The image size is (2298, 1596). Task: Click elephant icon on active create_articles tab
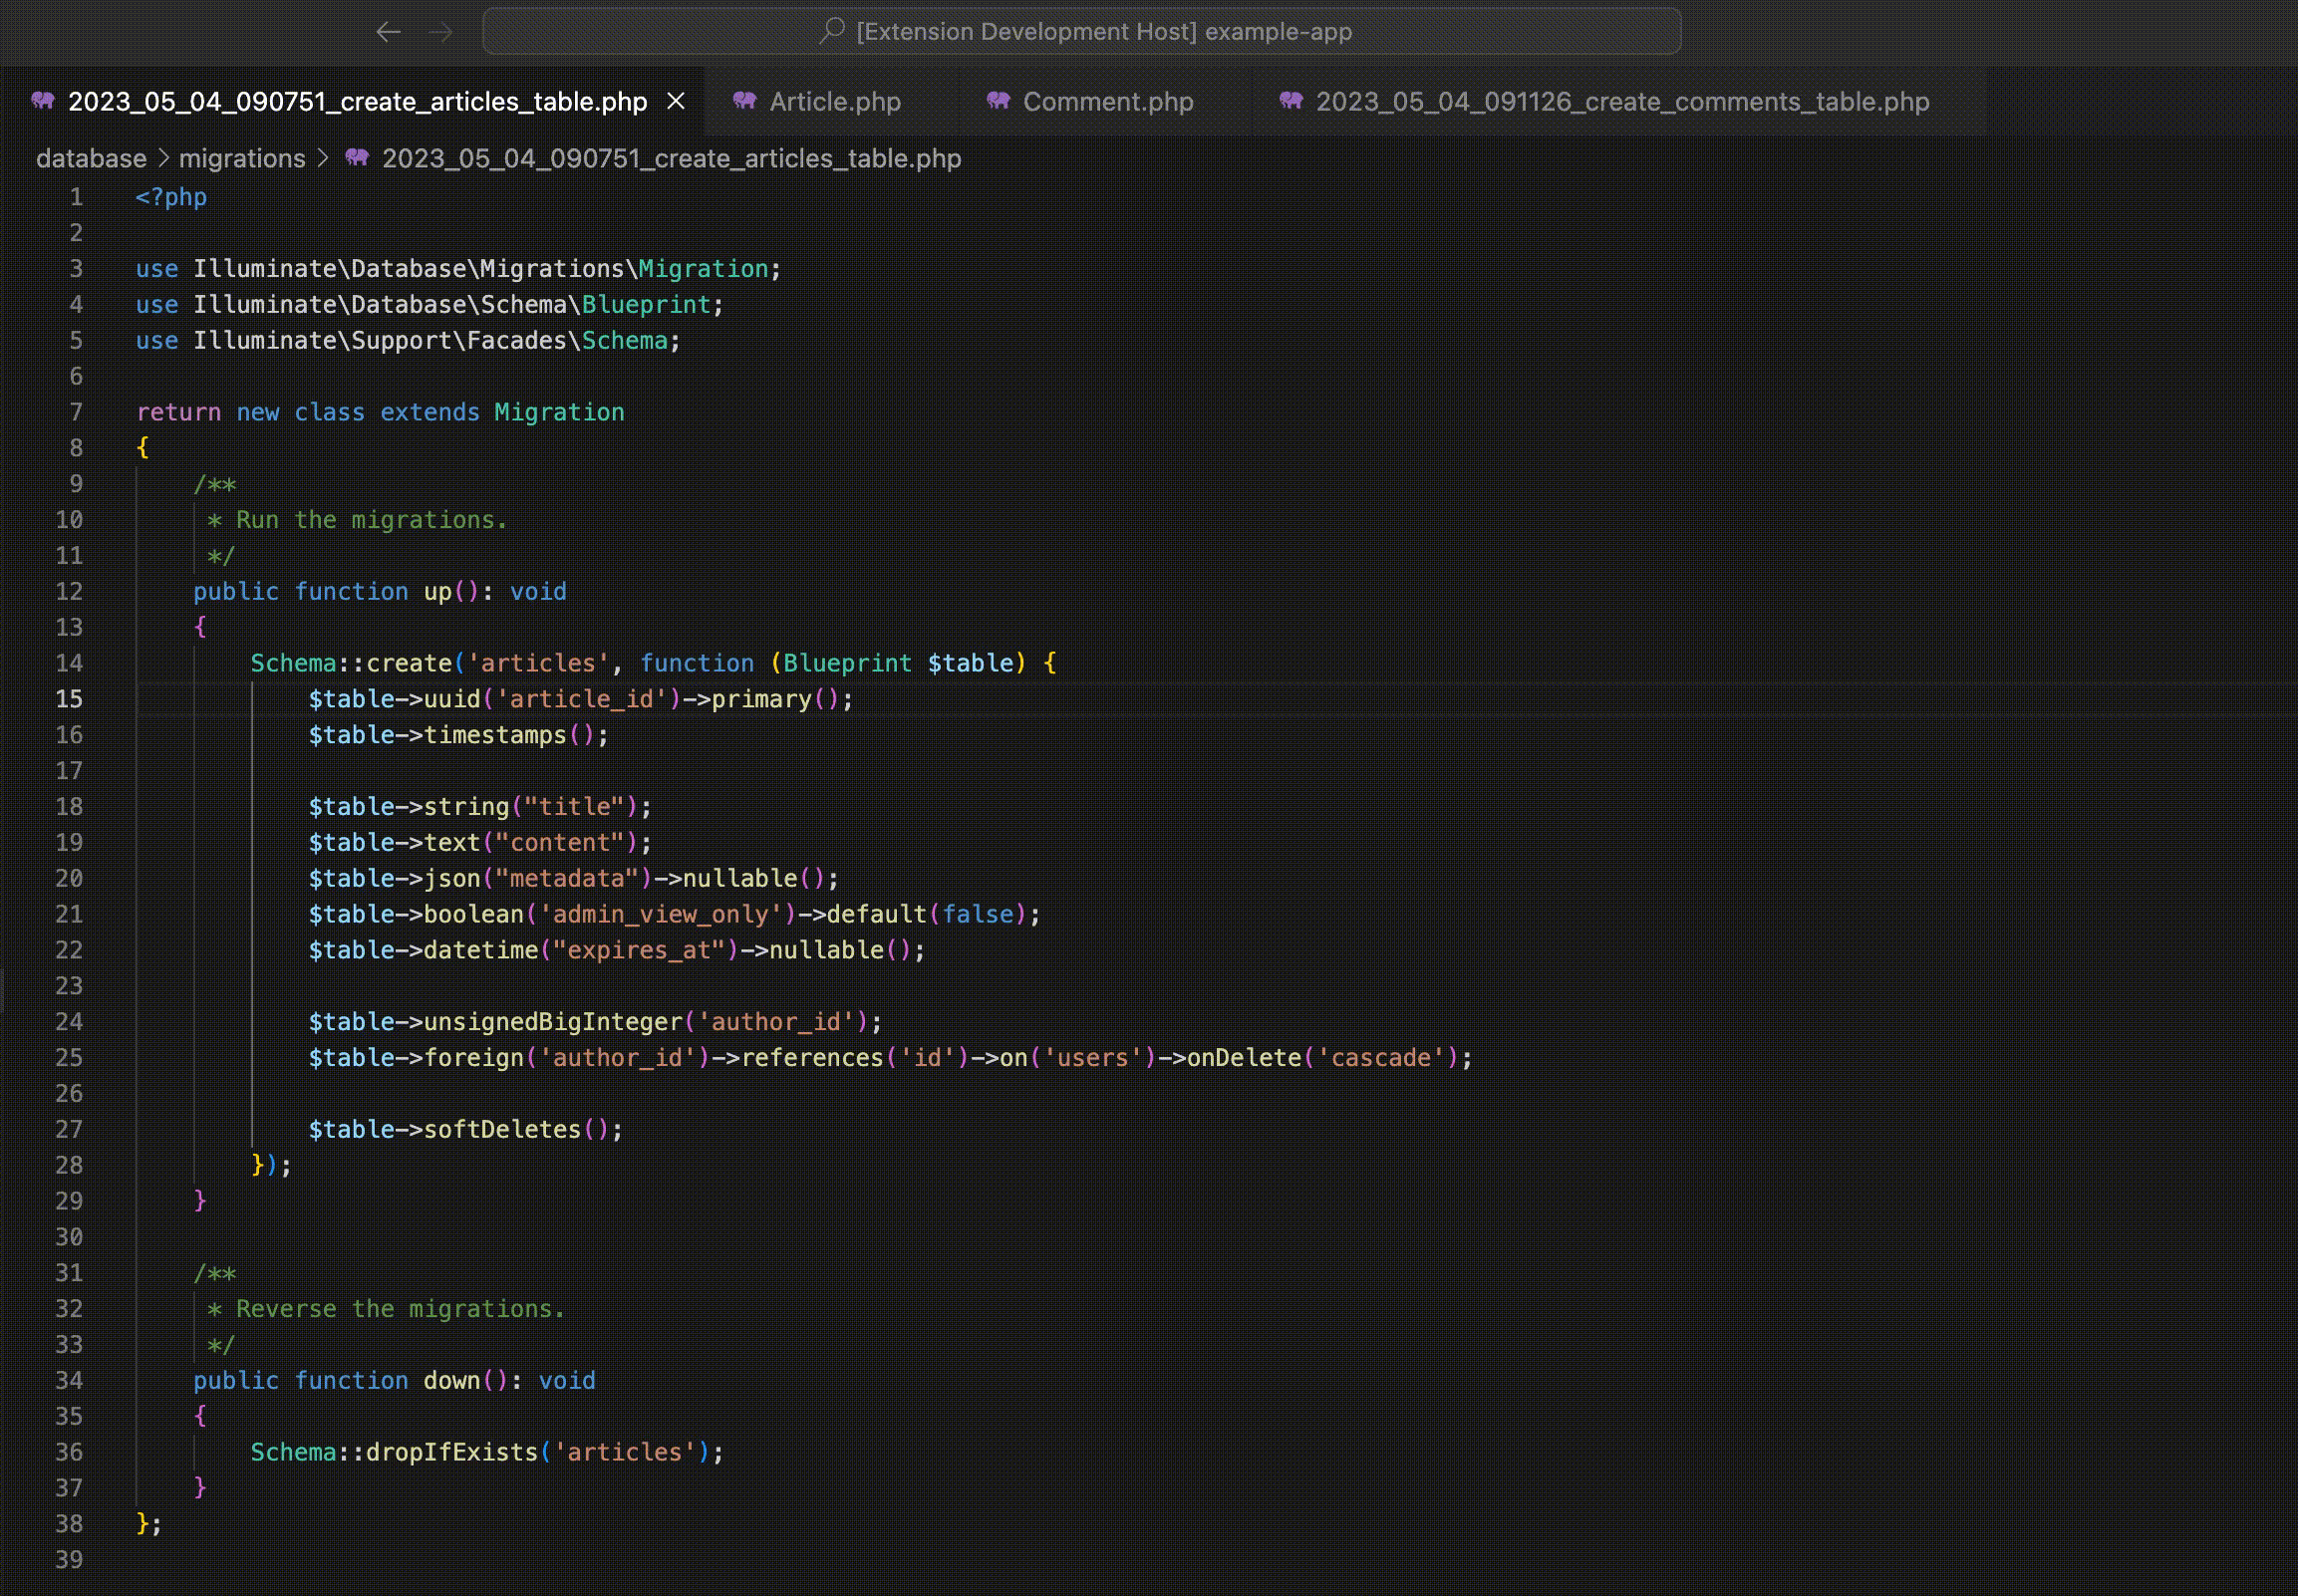43,101
